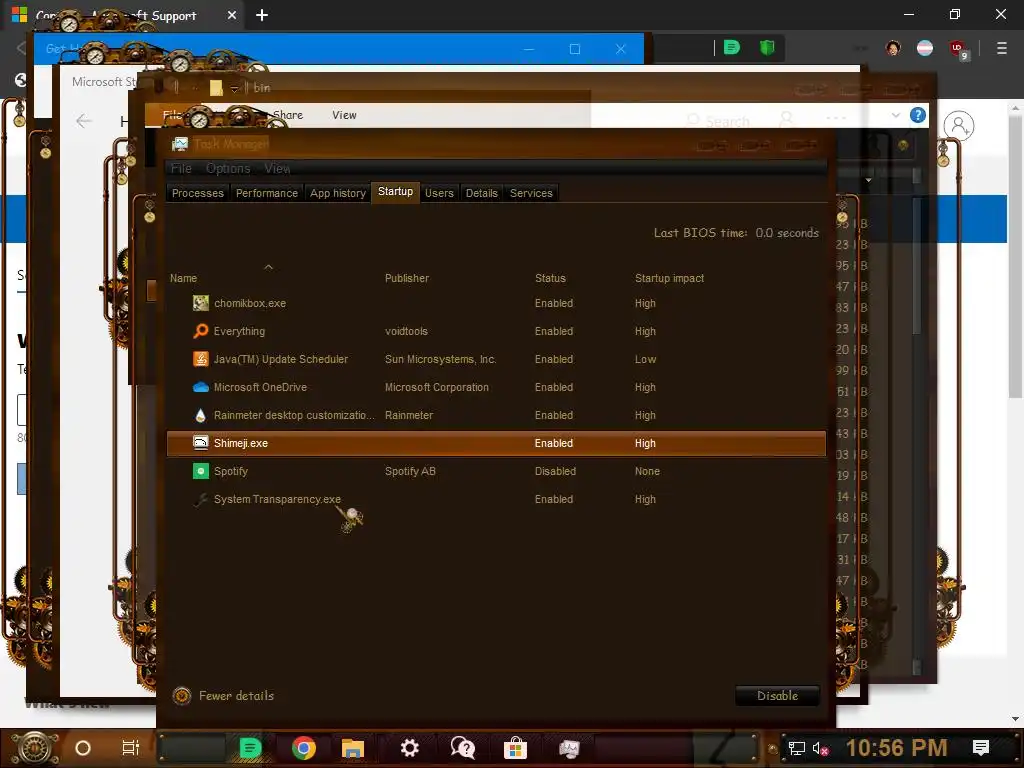Click the System Transparency.exe wrench icon
The image size is (1024, 768).
pos(200,499)
